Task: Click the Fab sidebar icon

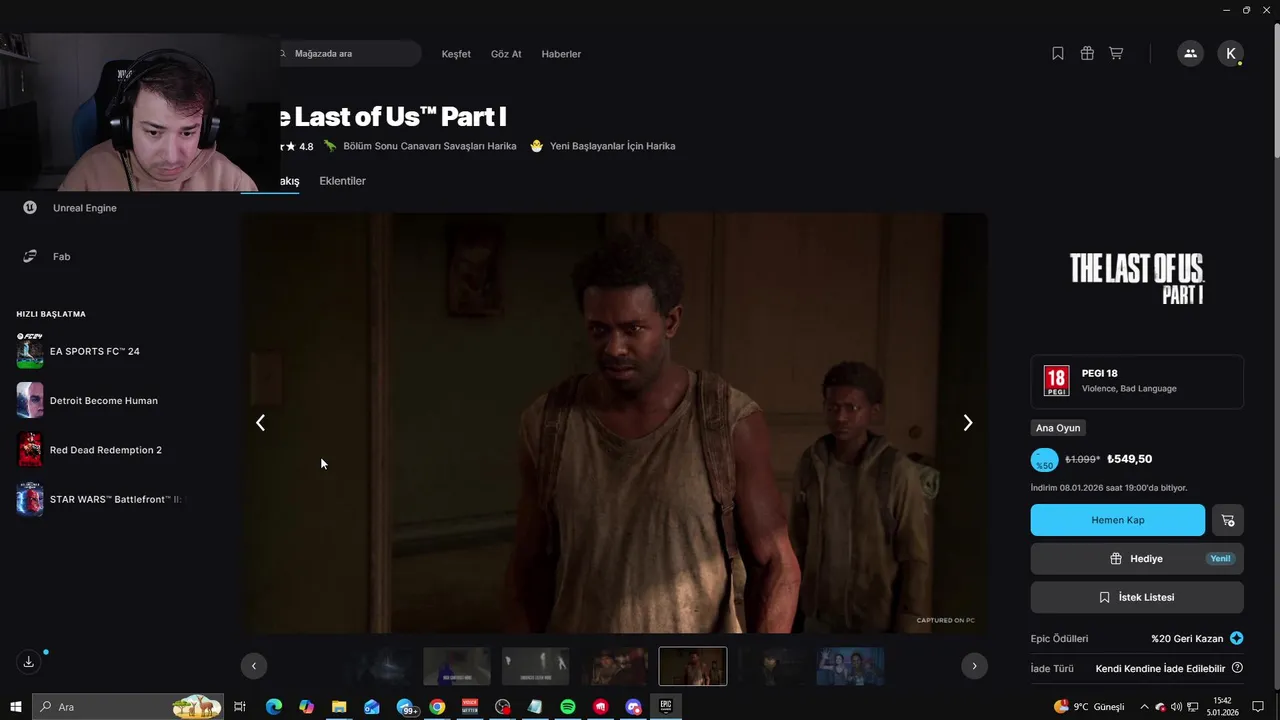Action: pos(30,257)
